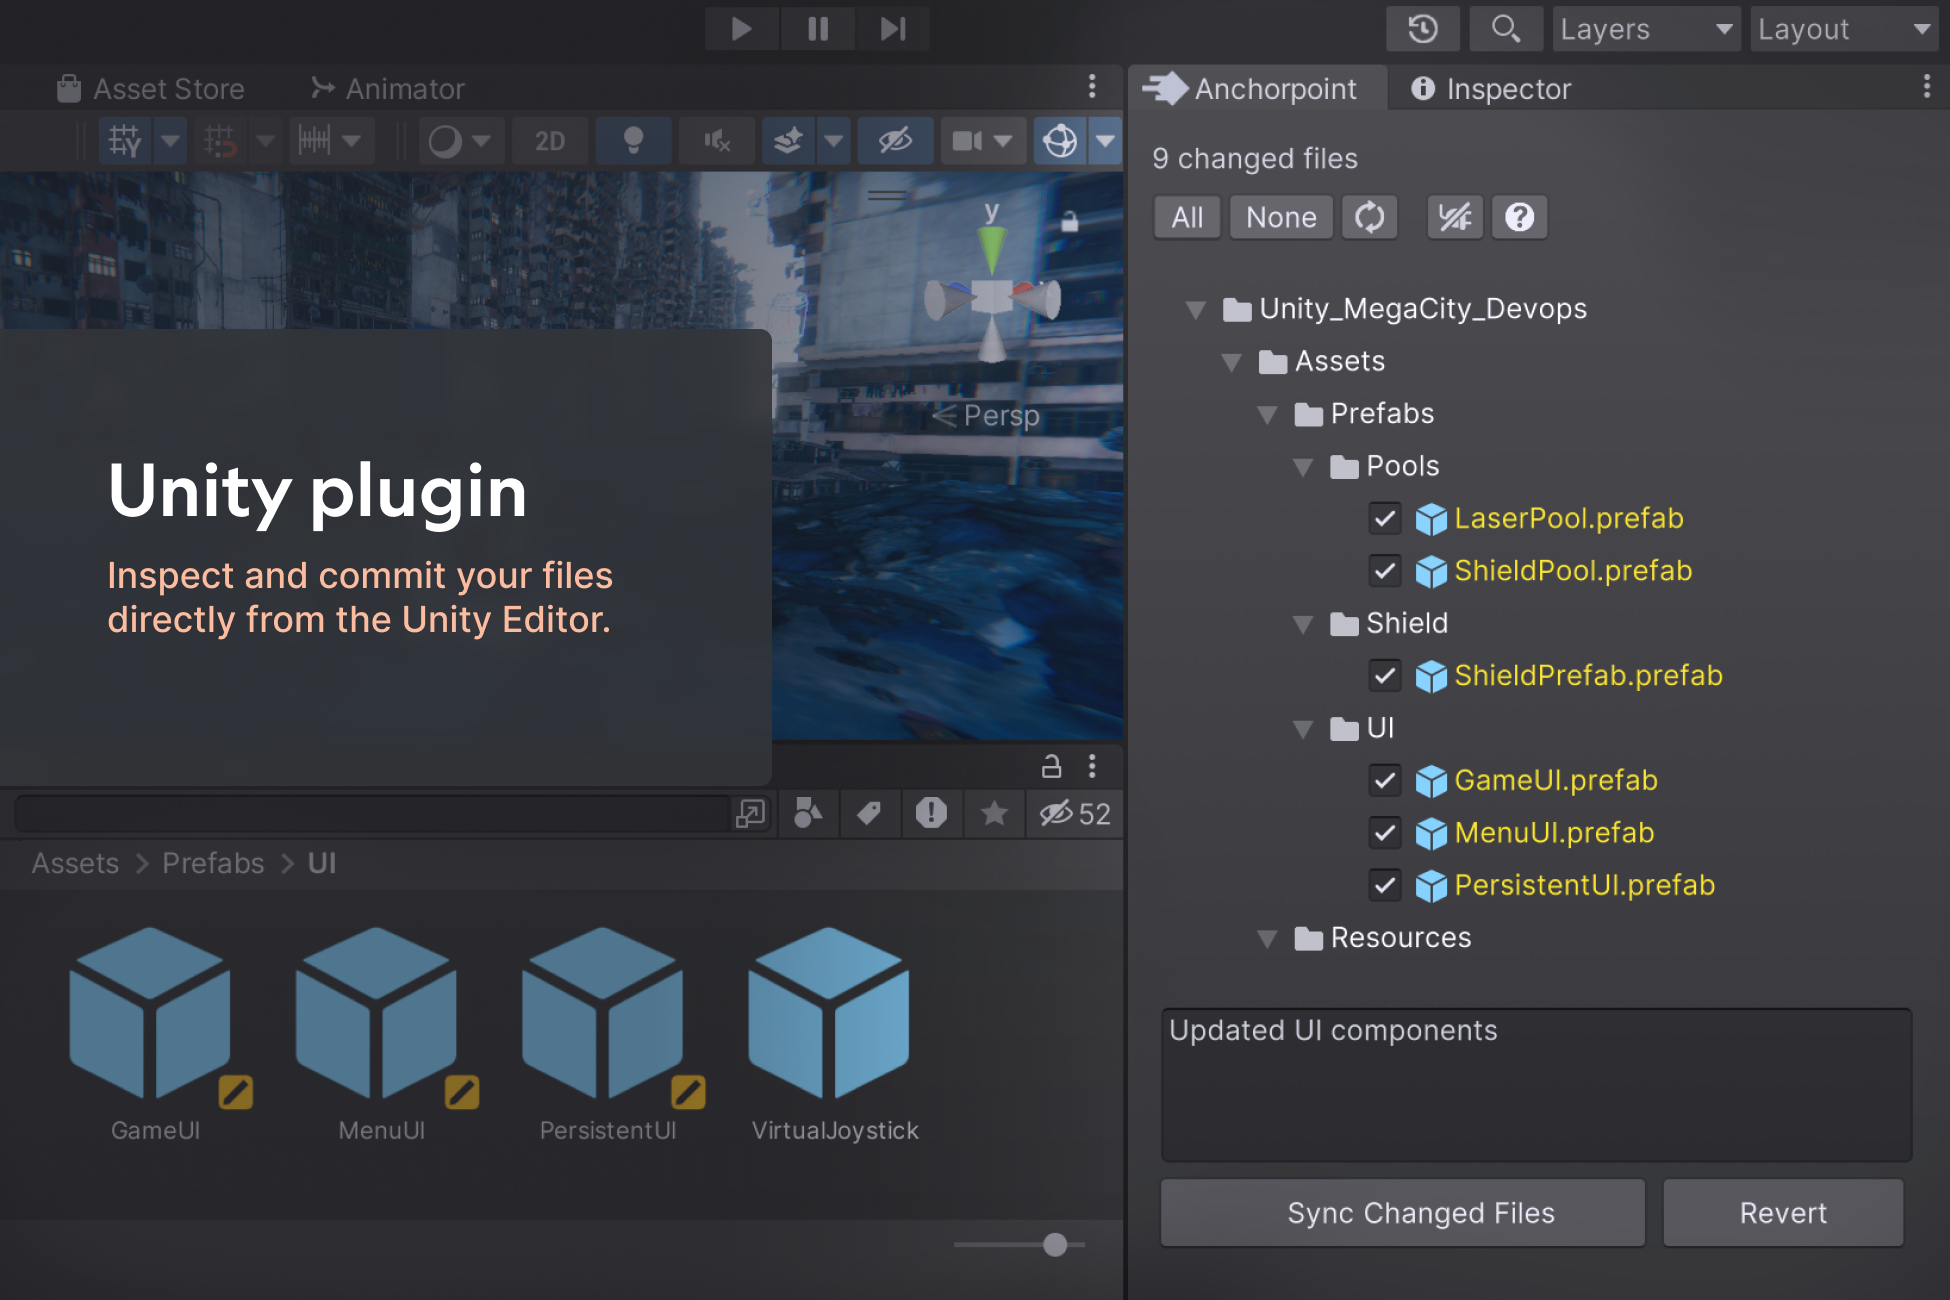
Task: Toggle hidden objects visibility in Scene
Action: (x=896, y=141)
